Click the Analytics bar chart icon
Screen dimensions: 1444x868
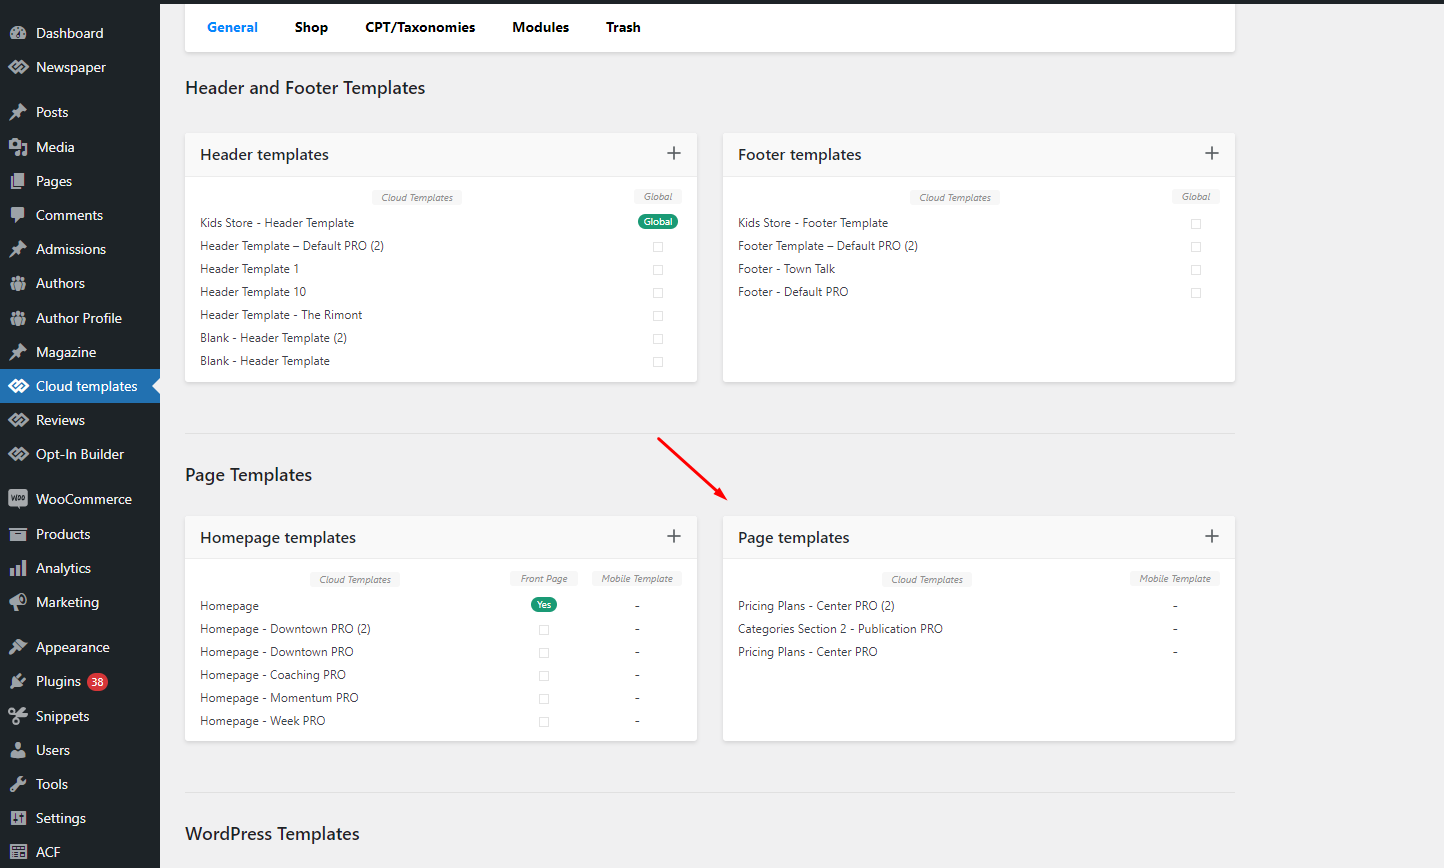coord(18,568)
